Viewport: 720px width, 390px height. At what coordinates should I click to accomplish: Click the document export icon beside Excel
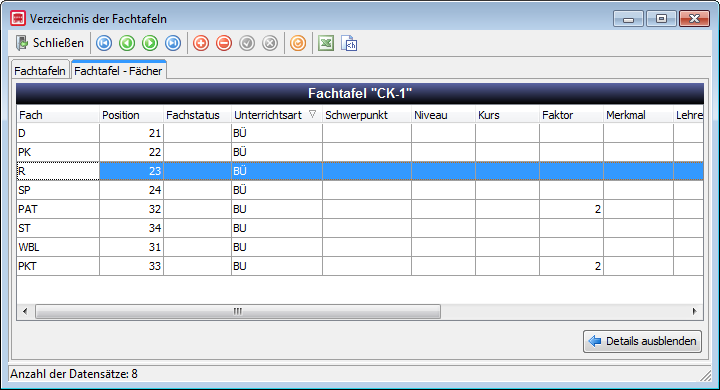(349, 43)
